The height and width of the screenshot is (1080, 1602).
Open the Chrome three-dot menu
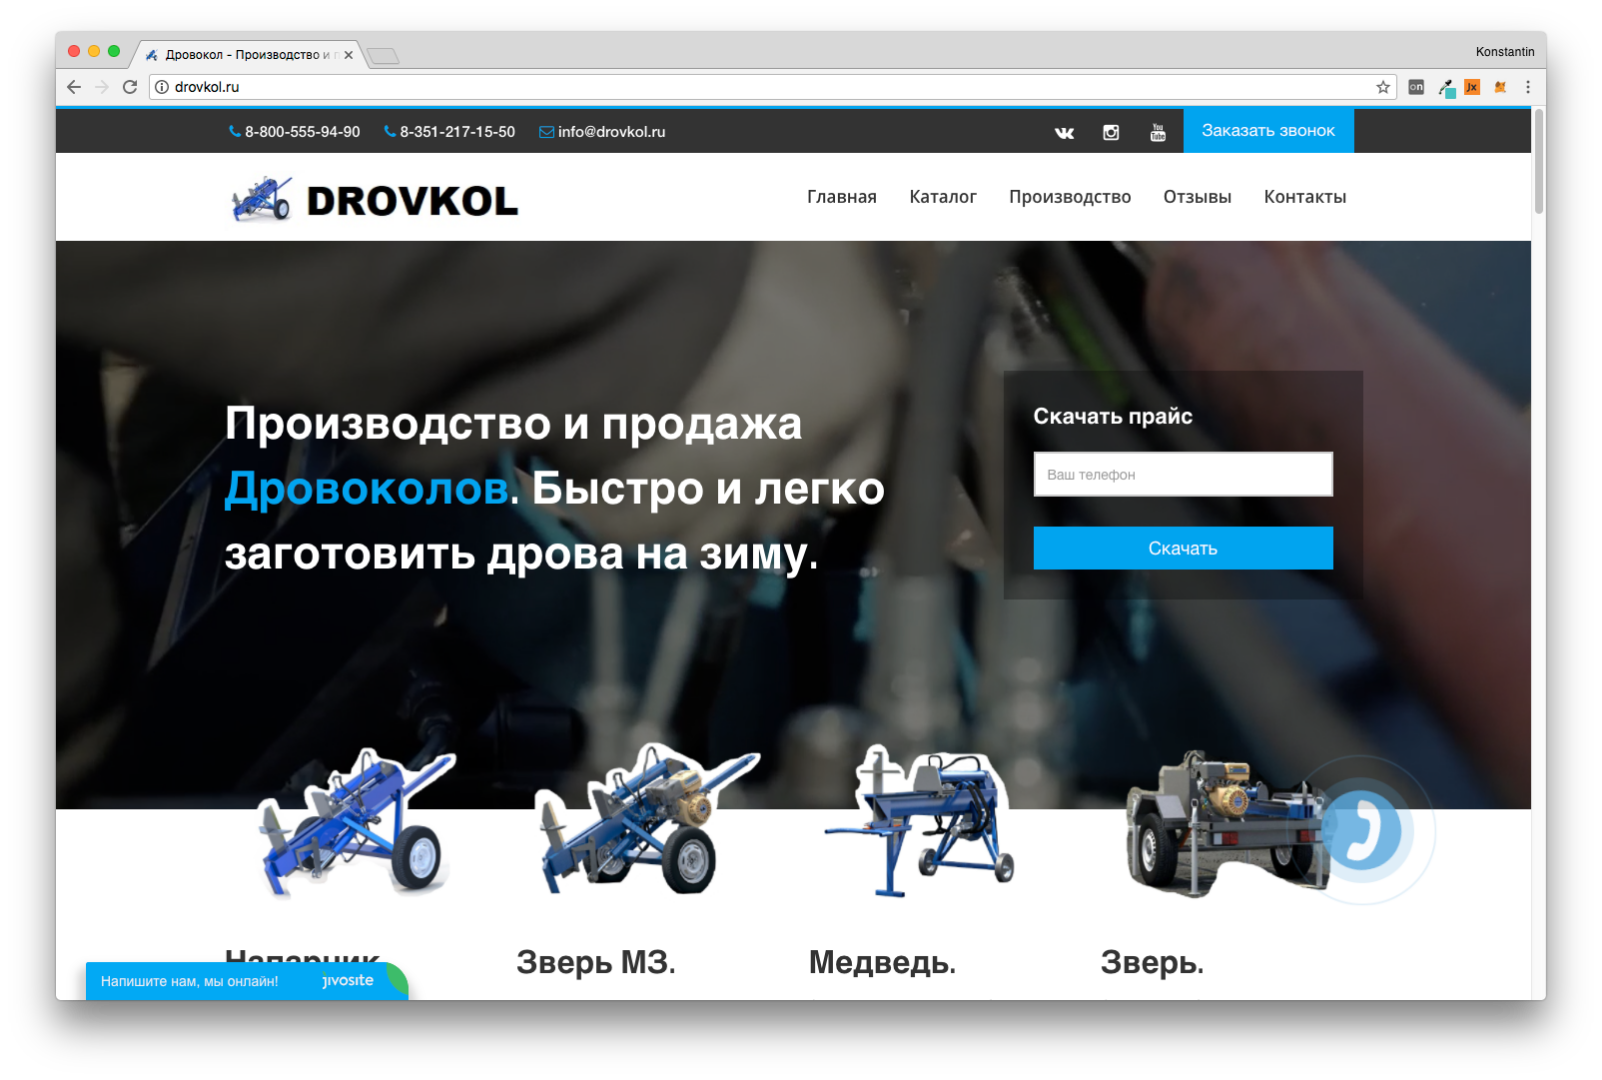click(1527, 87)
